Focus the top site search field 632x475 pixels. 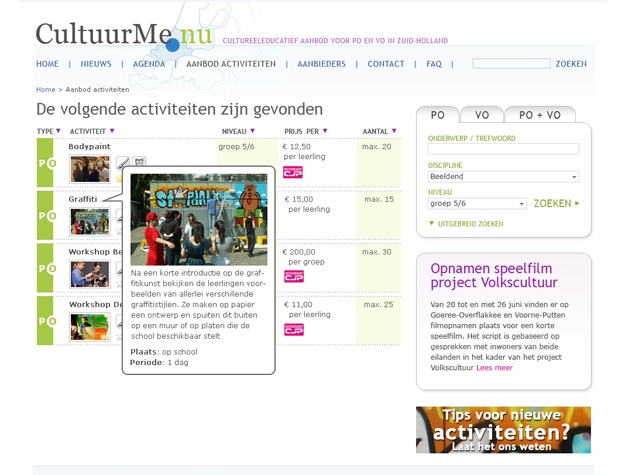click(511, 63)
